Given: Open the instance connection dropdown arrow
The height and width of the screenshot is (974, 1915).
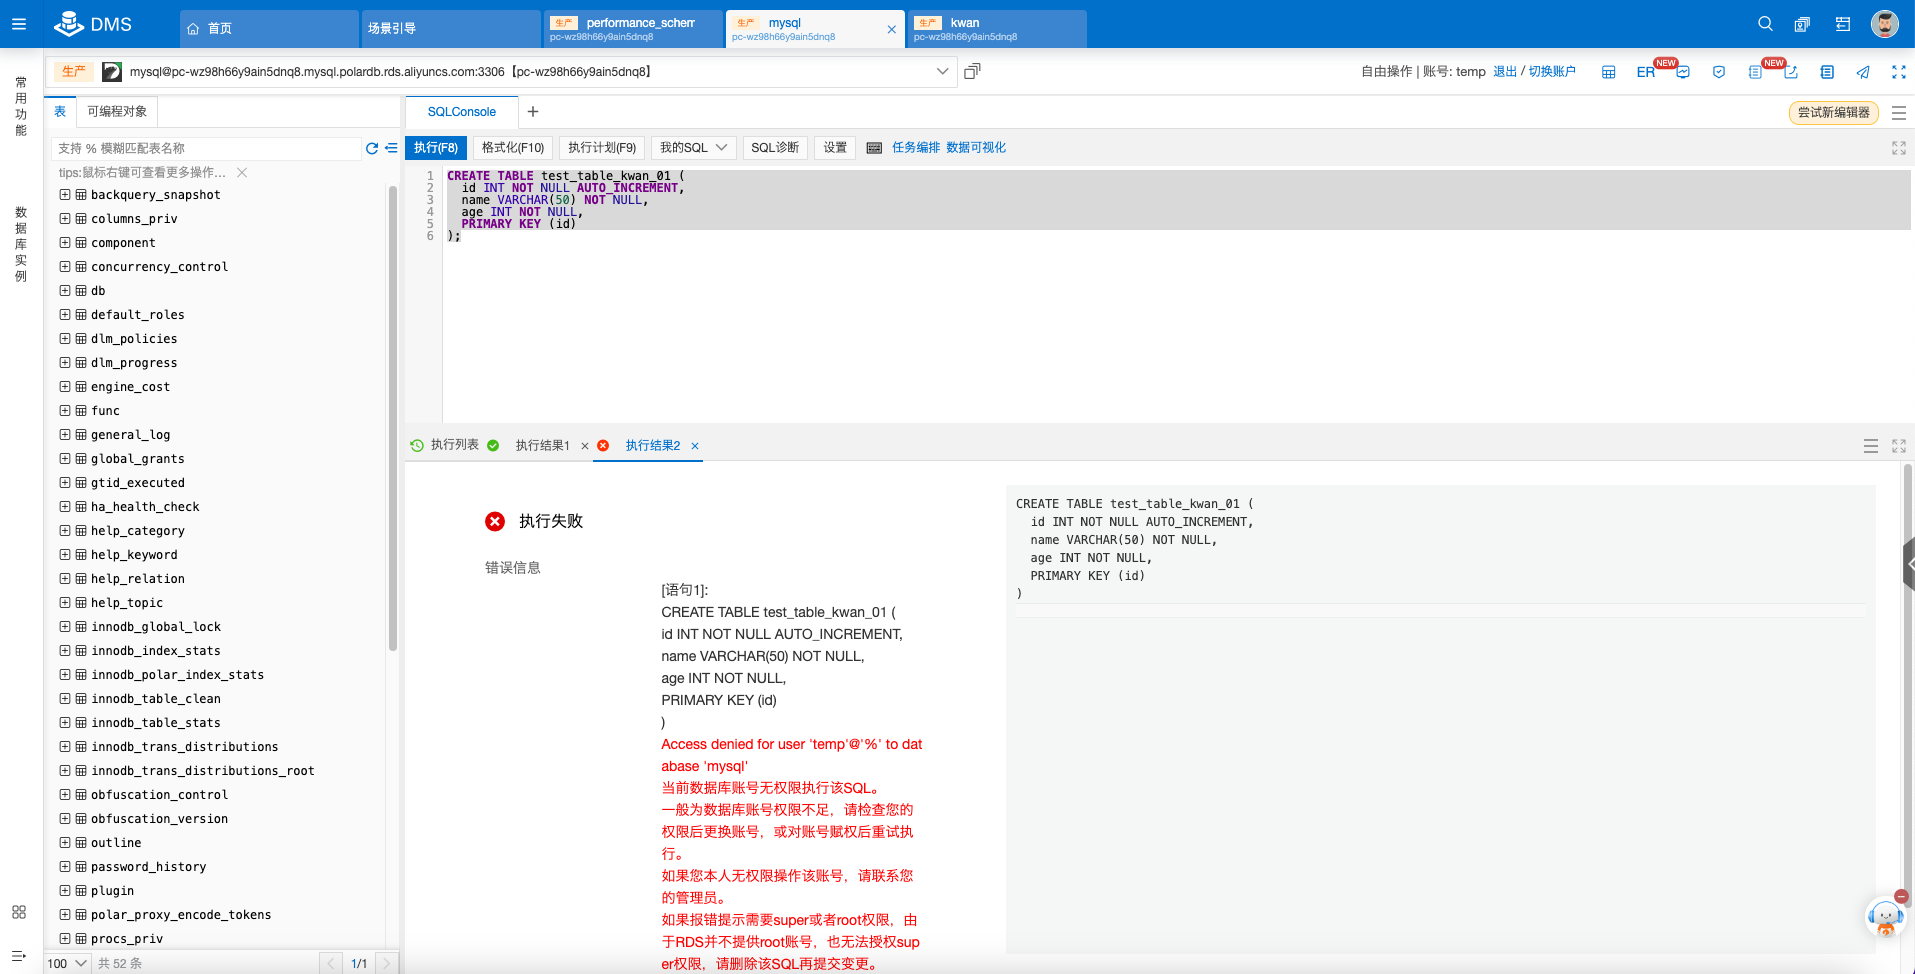Looking at the screenshot, I should click(x=941, y=71).
